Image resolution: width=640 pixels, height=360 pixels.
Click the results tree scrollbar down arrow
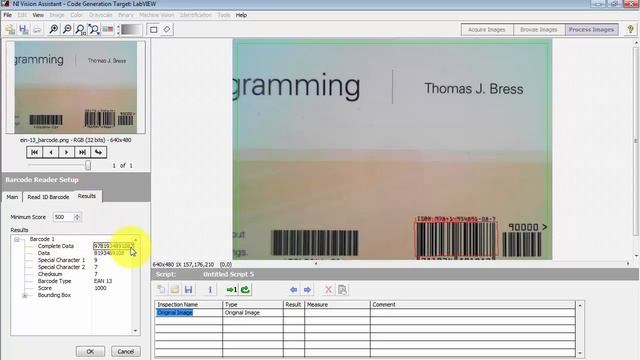tap(136, 331)
